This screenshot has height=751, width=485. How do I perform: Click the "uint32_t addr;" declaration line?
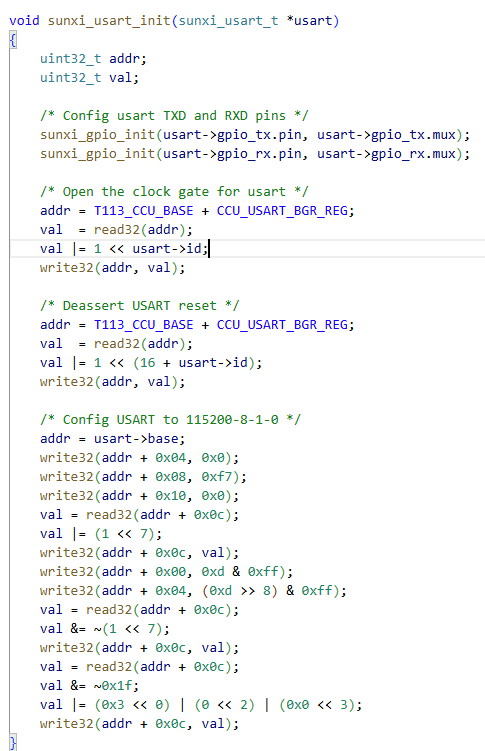point(93,58)
